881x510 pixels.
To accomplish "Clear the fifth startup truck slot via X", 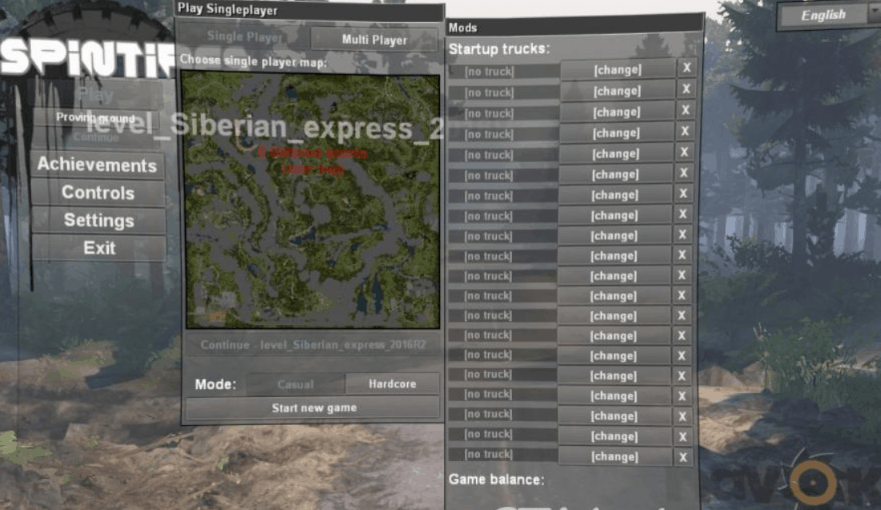I will (685, 152).
